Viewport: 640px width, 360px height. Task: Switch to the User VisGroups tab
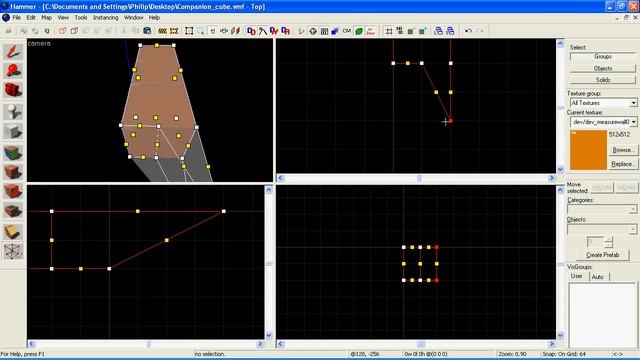576,276
